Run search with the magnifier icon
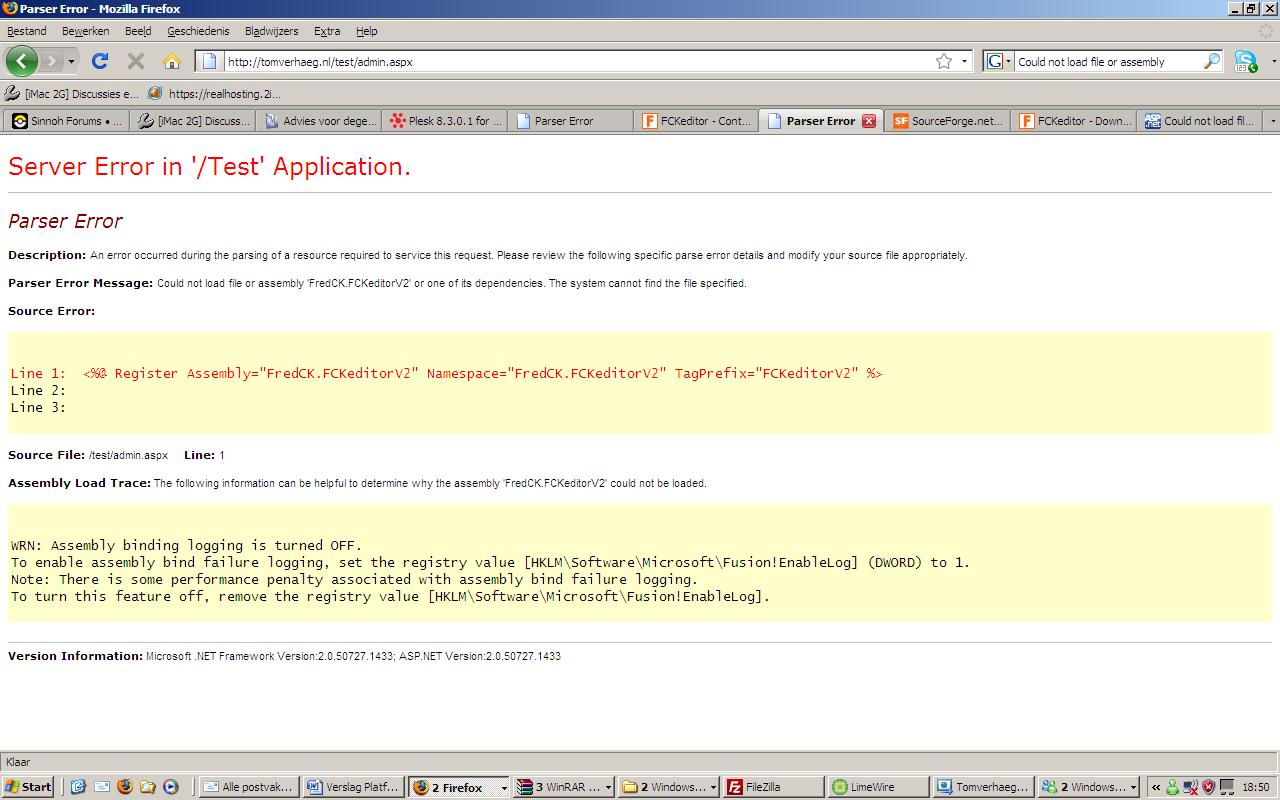Screen dimensions: 1280x800 click(1211, 61)
